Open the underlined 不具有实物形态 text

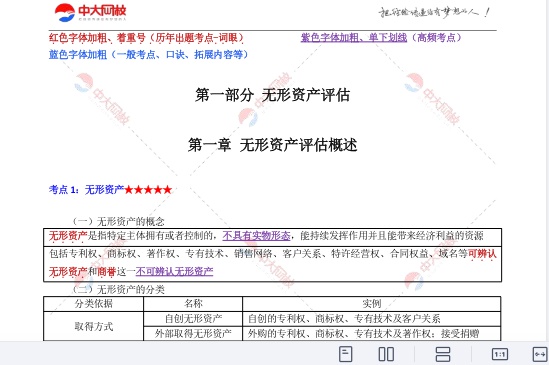(256, 236)
